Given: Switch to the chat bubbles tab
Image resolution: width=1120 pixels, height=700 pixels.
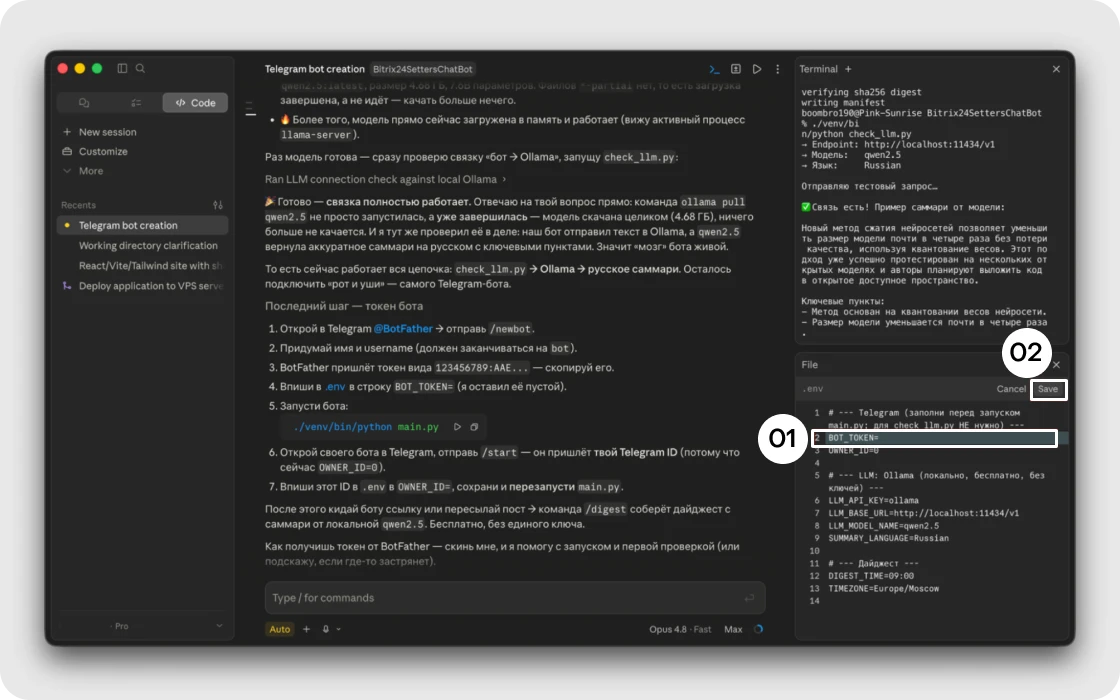Looking at the screenshot, I should (x=84, y=103).
